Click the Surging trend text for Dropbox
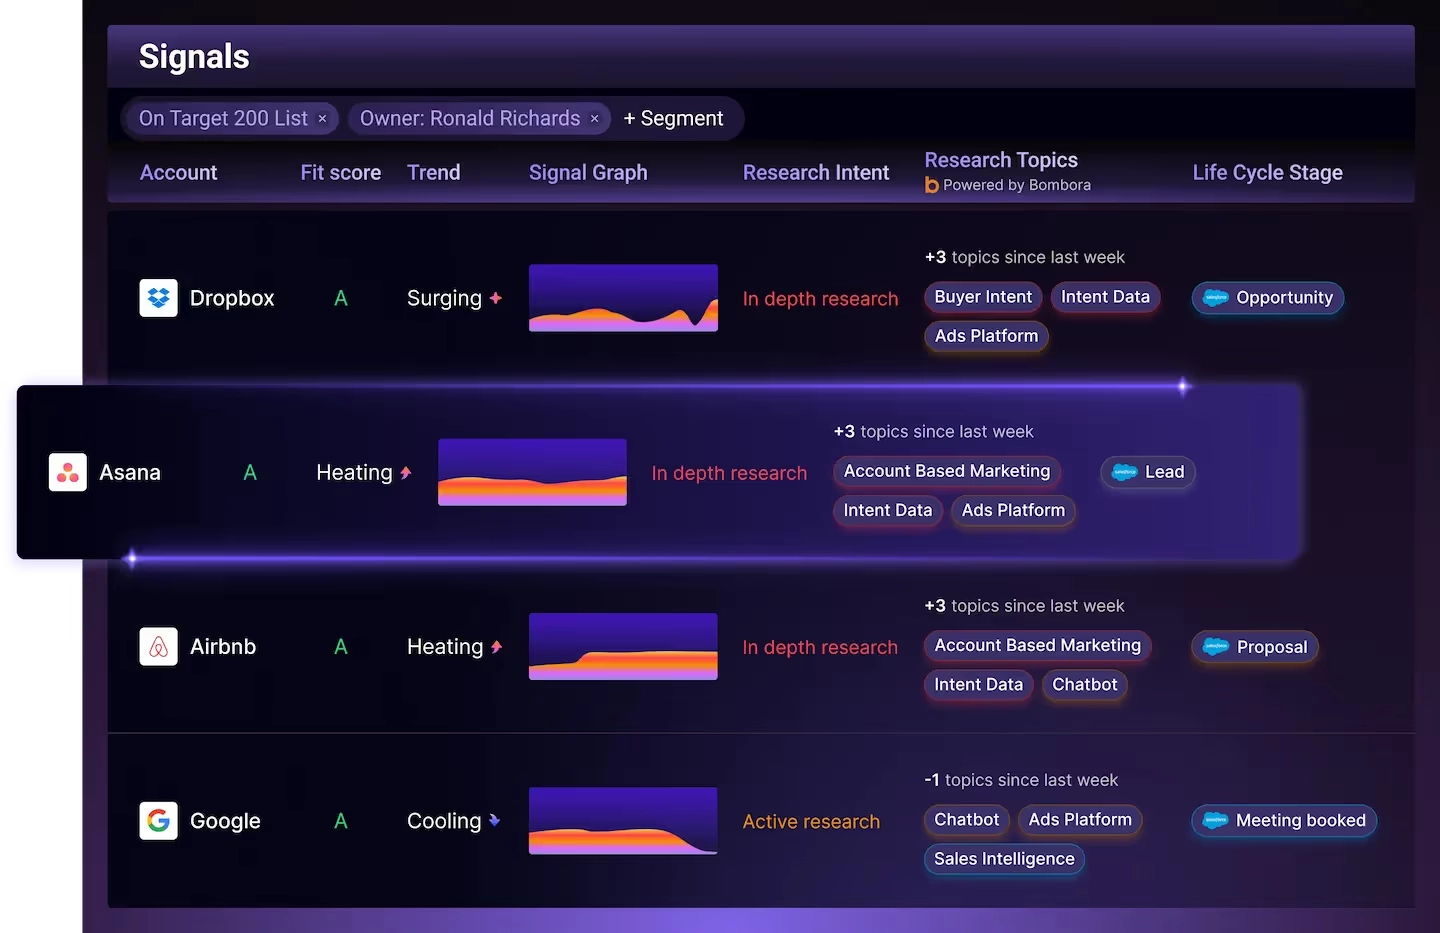The image size is (1440, 933). (x=444, y=298)
